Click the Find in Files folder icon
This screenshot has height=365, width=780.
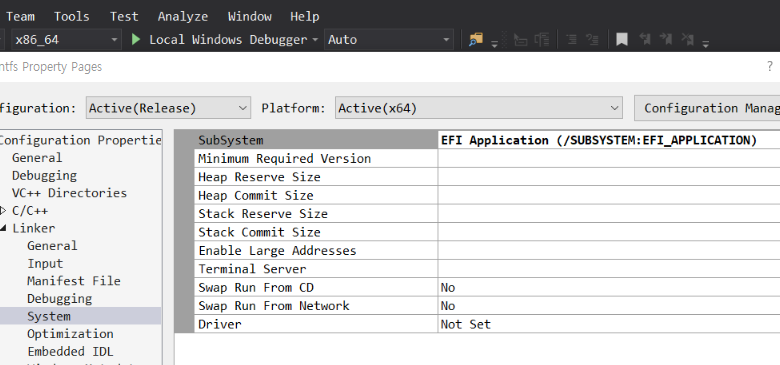(476, 39)
